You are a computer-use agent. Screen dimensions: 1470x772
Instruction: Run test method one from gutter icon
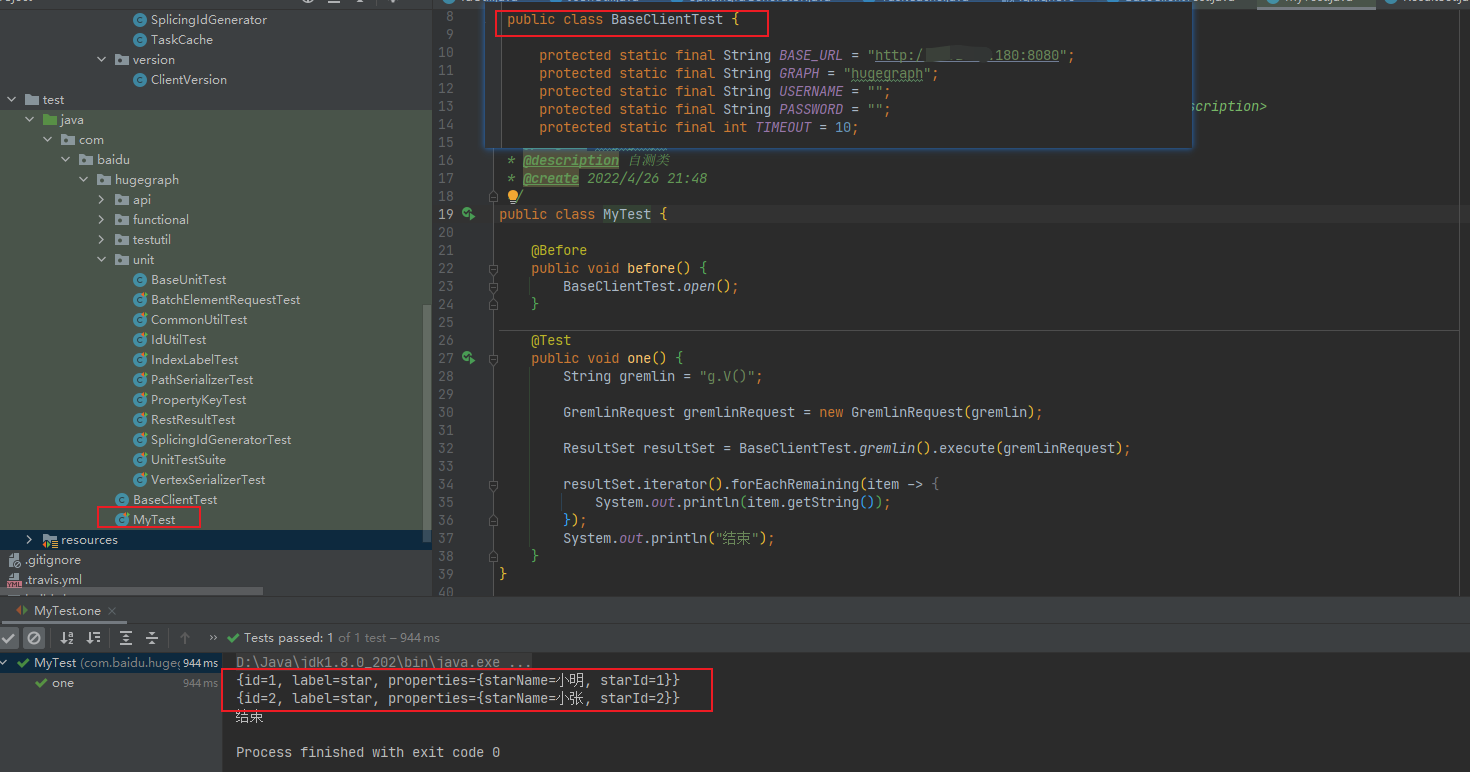click(469, 357)
